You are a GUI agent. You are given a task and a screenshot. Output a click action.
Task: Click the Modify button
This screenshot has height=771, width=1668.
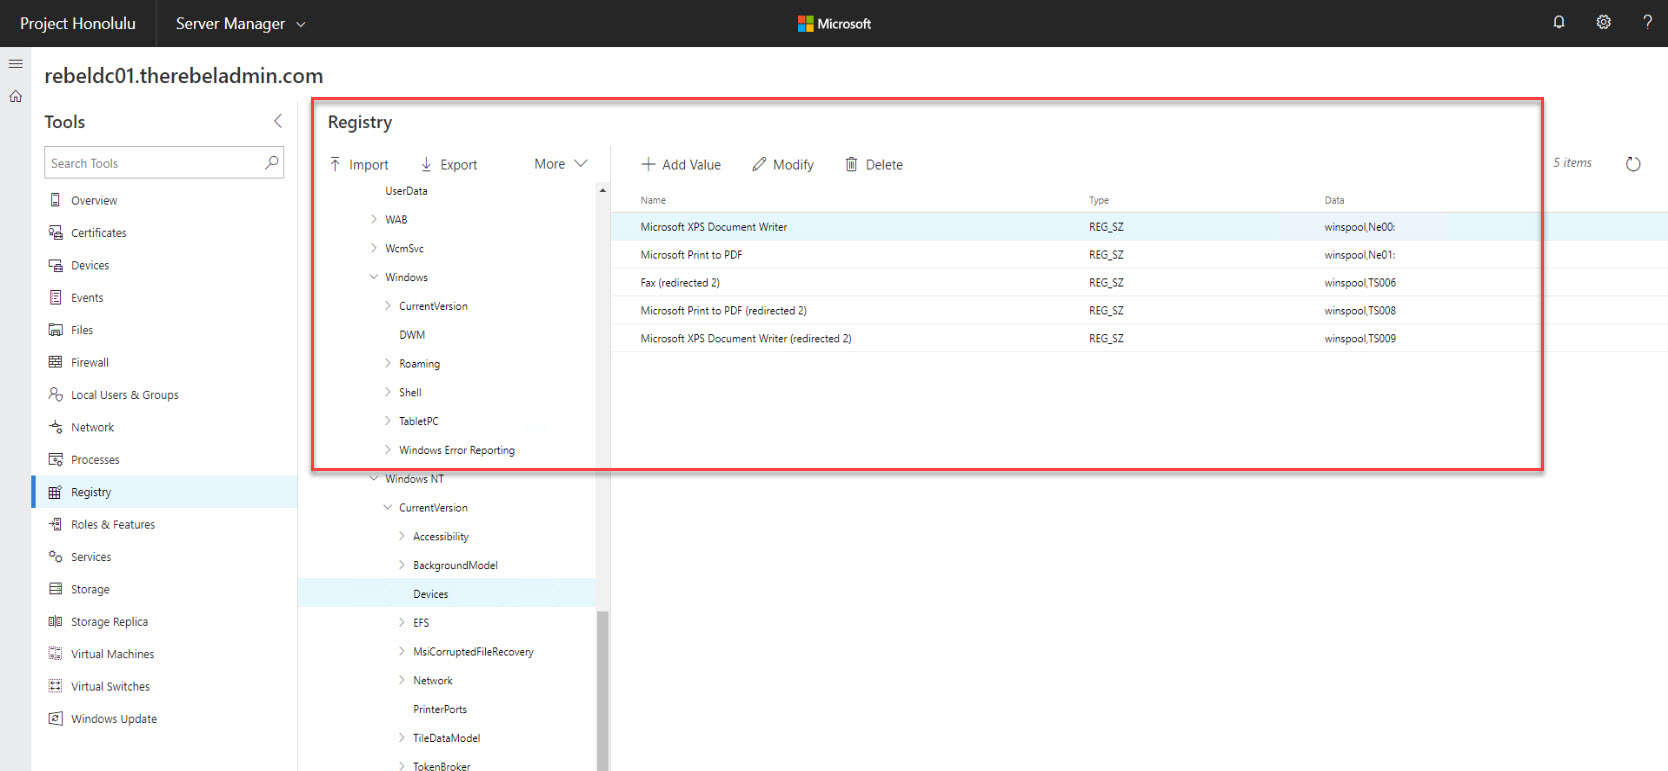click(x=783, y=164)
